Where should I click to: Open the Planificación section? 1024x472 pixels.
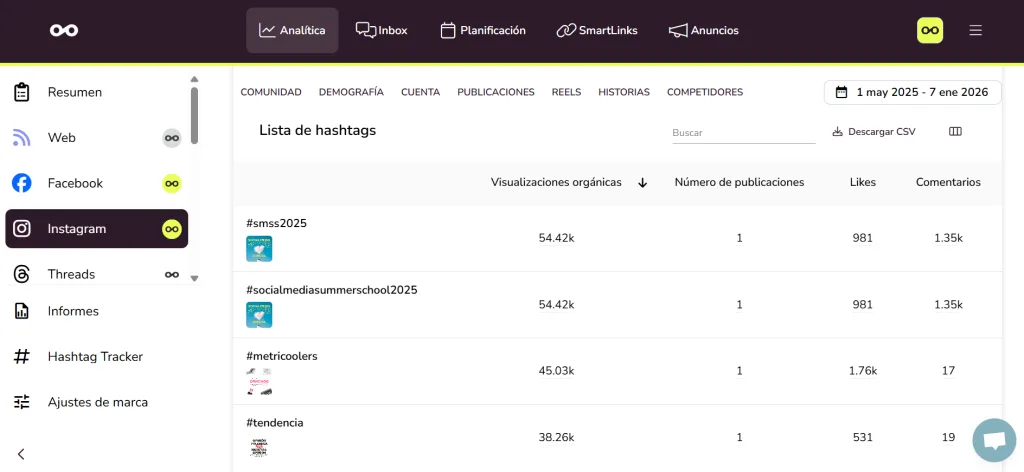coord(483,30)
